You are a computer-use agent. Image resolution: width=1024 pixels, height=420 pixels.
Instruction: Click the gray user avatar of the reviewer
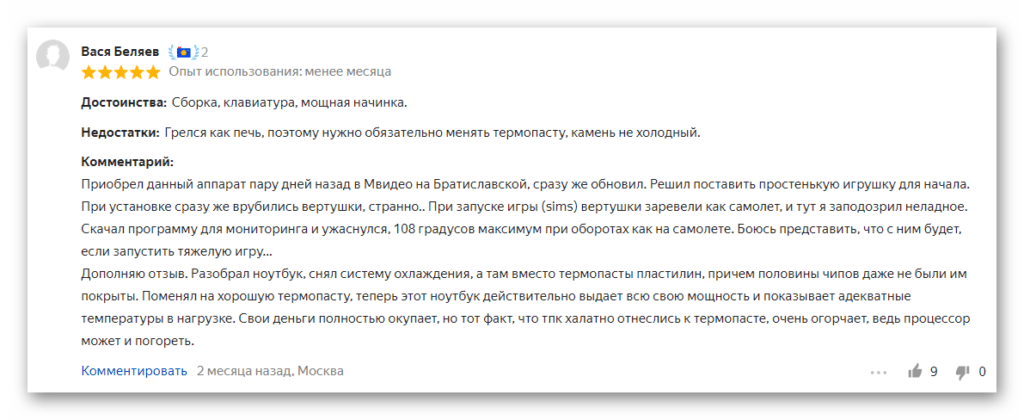pyautogui.click(x=53, y=56)
